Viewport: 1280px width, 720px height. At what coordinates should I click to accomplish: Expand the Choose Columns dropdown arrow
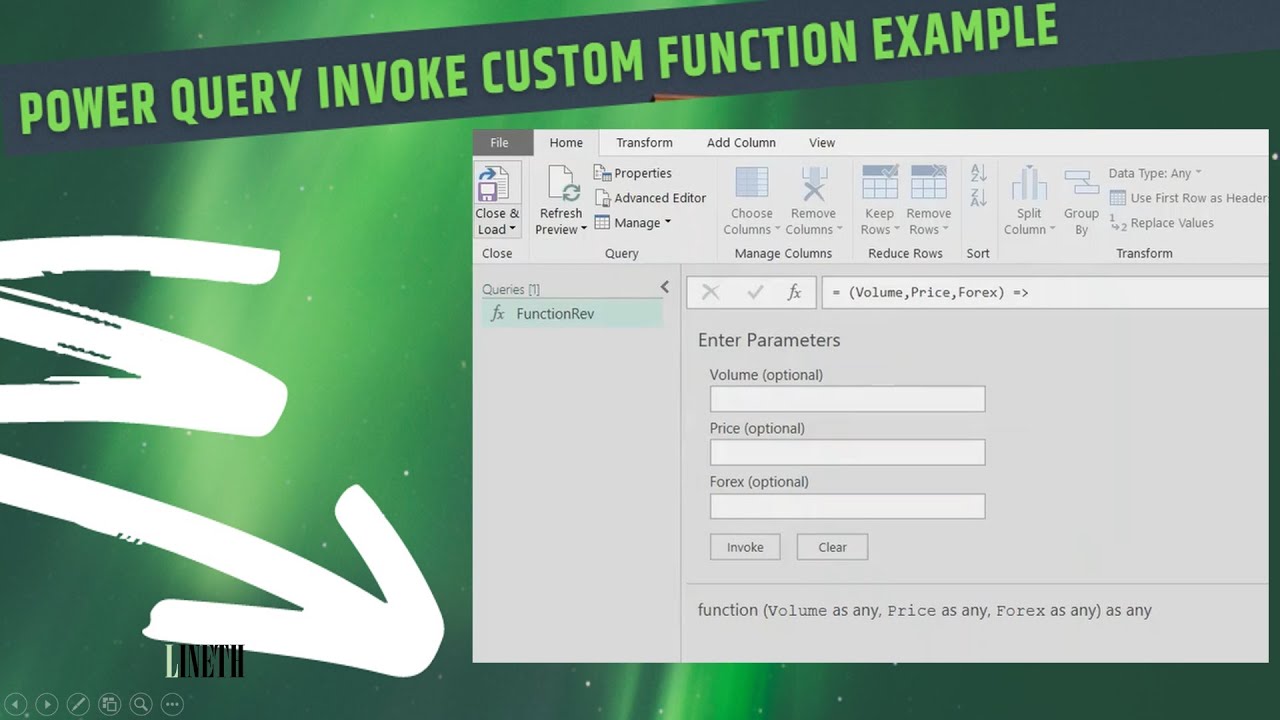pos(777,230)
